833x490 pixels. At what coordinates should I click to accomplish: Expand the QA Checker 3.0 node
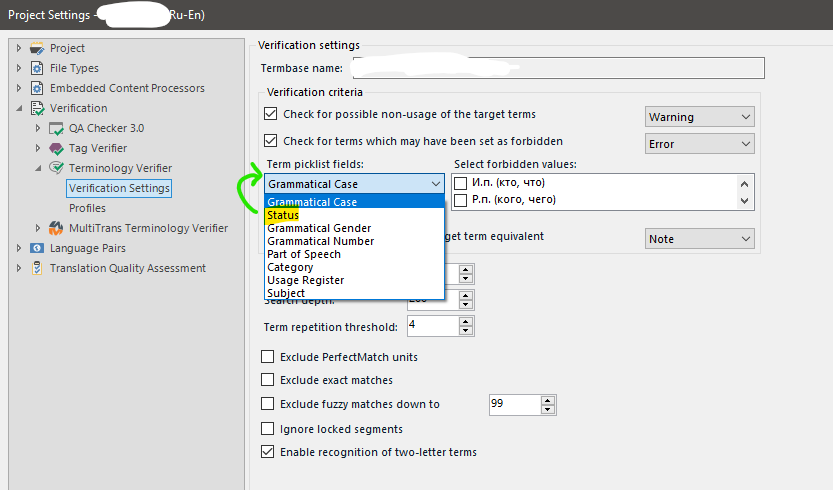pyautogui.click(x=38, y=128)
